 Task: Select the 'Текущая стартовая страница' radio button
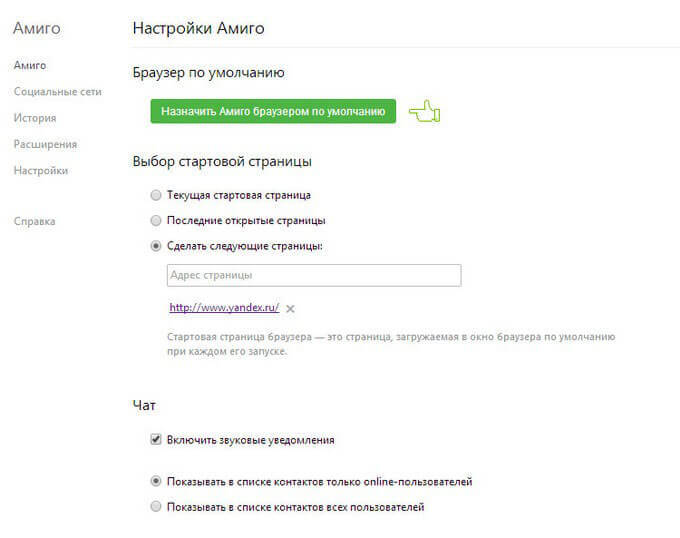[x=156, y=195]
